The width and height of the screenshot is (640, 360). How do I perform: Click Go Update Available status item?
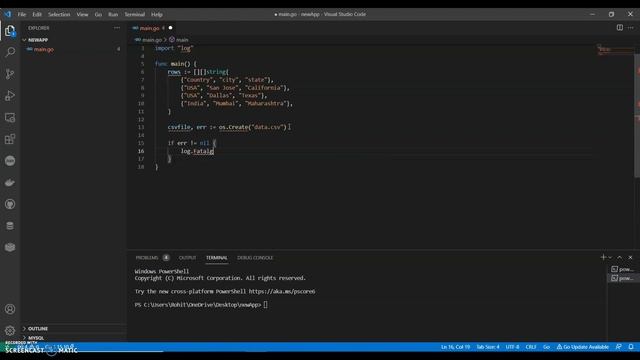coord(583,347)
